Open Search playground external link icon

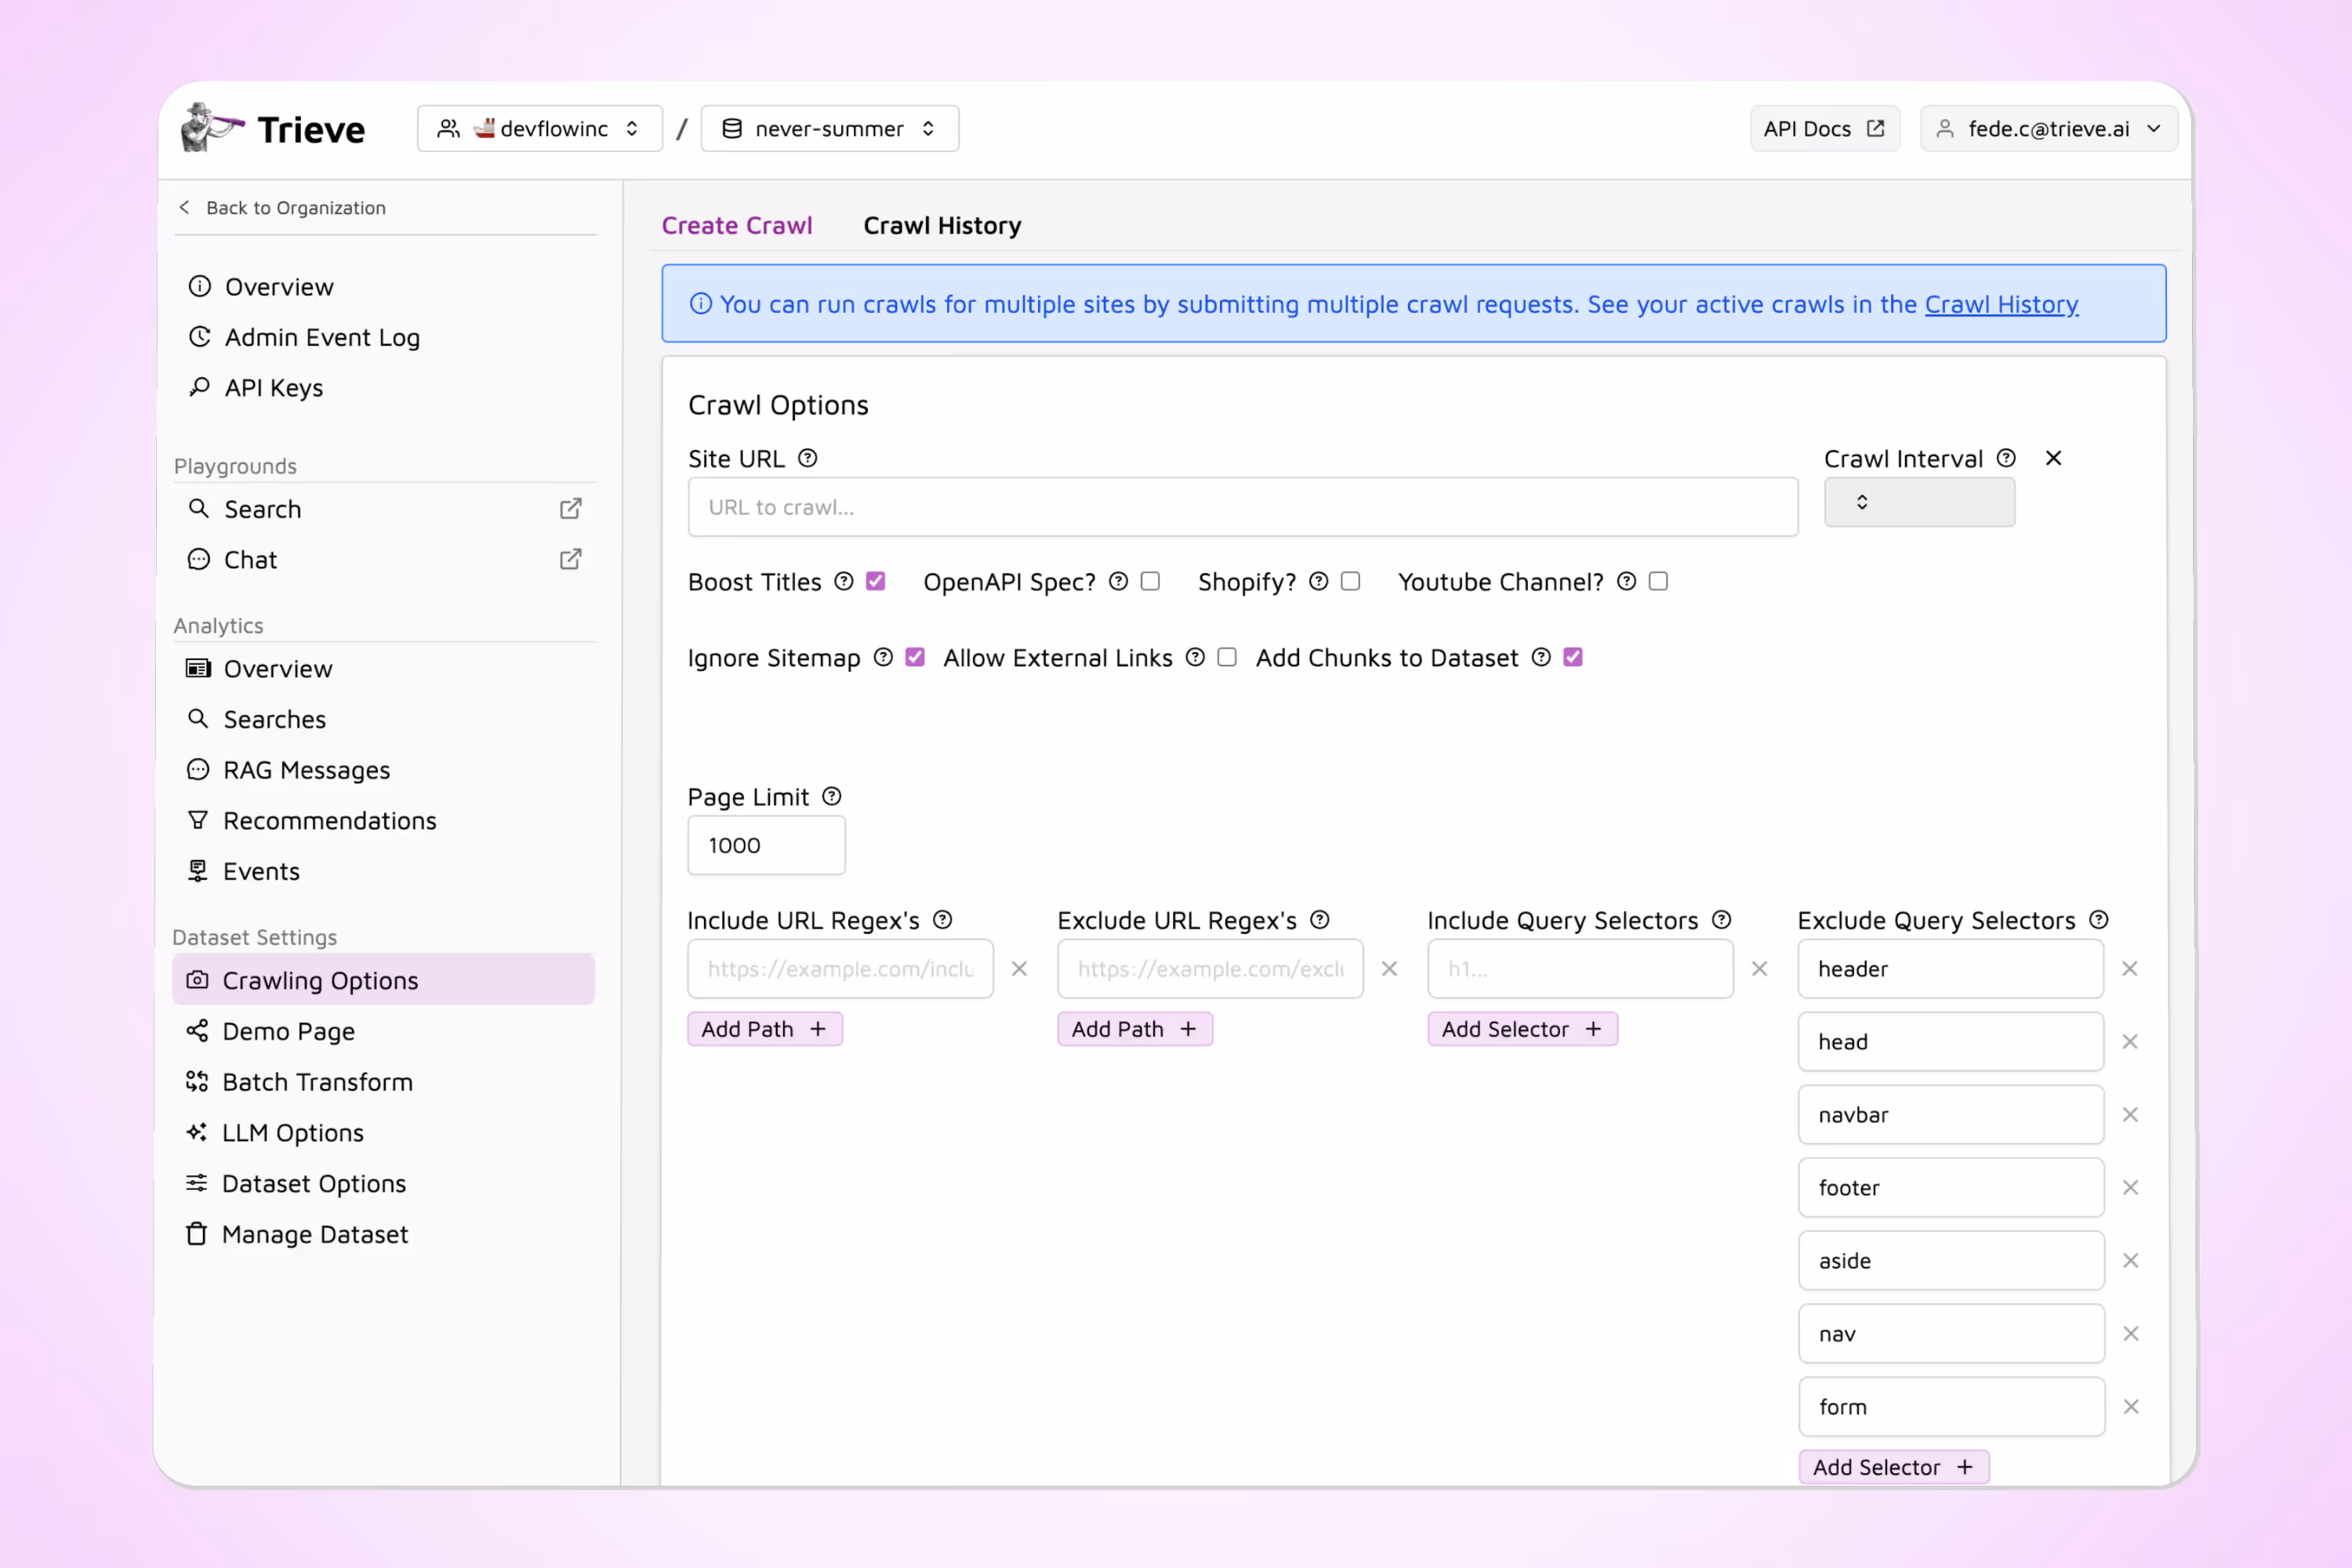point(570,509)
